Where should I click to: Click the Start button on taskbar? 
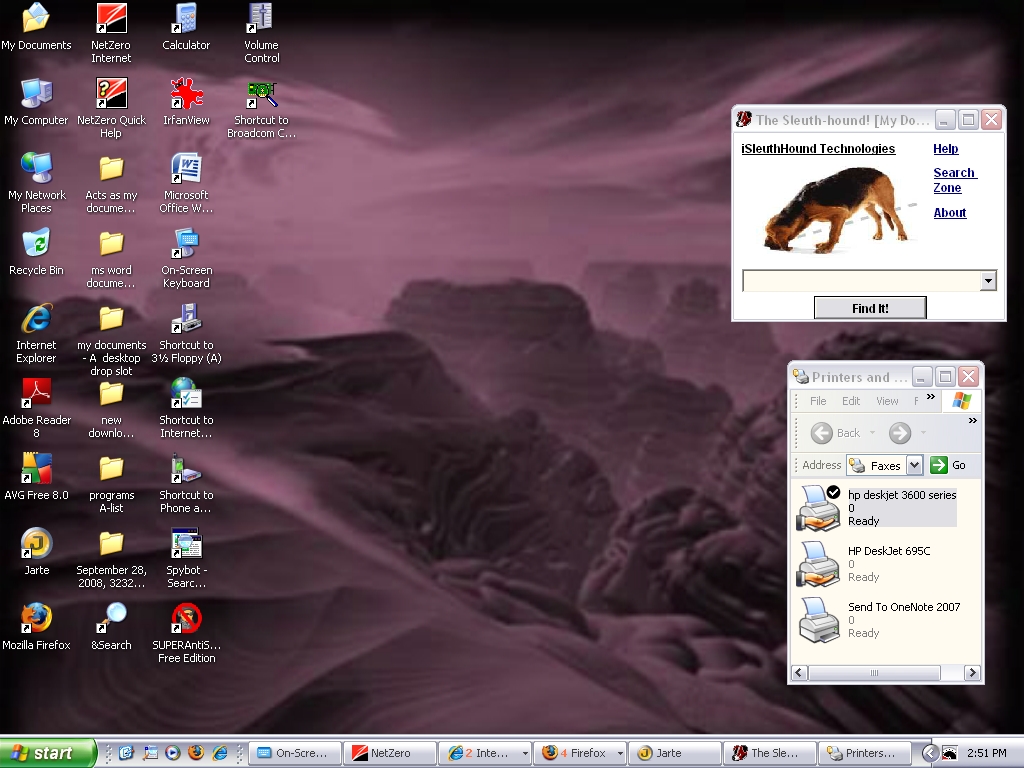47,753
